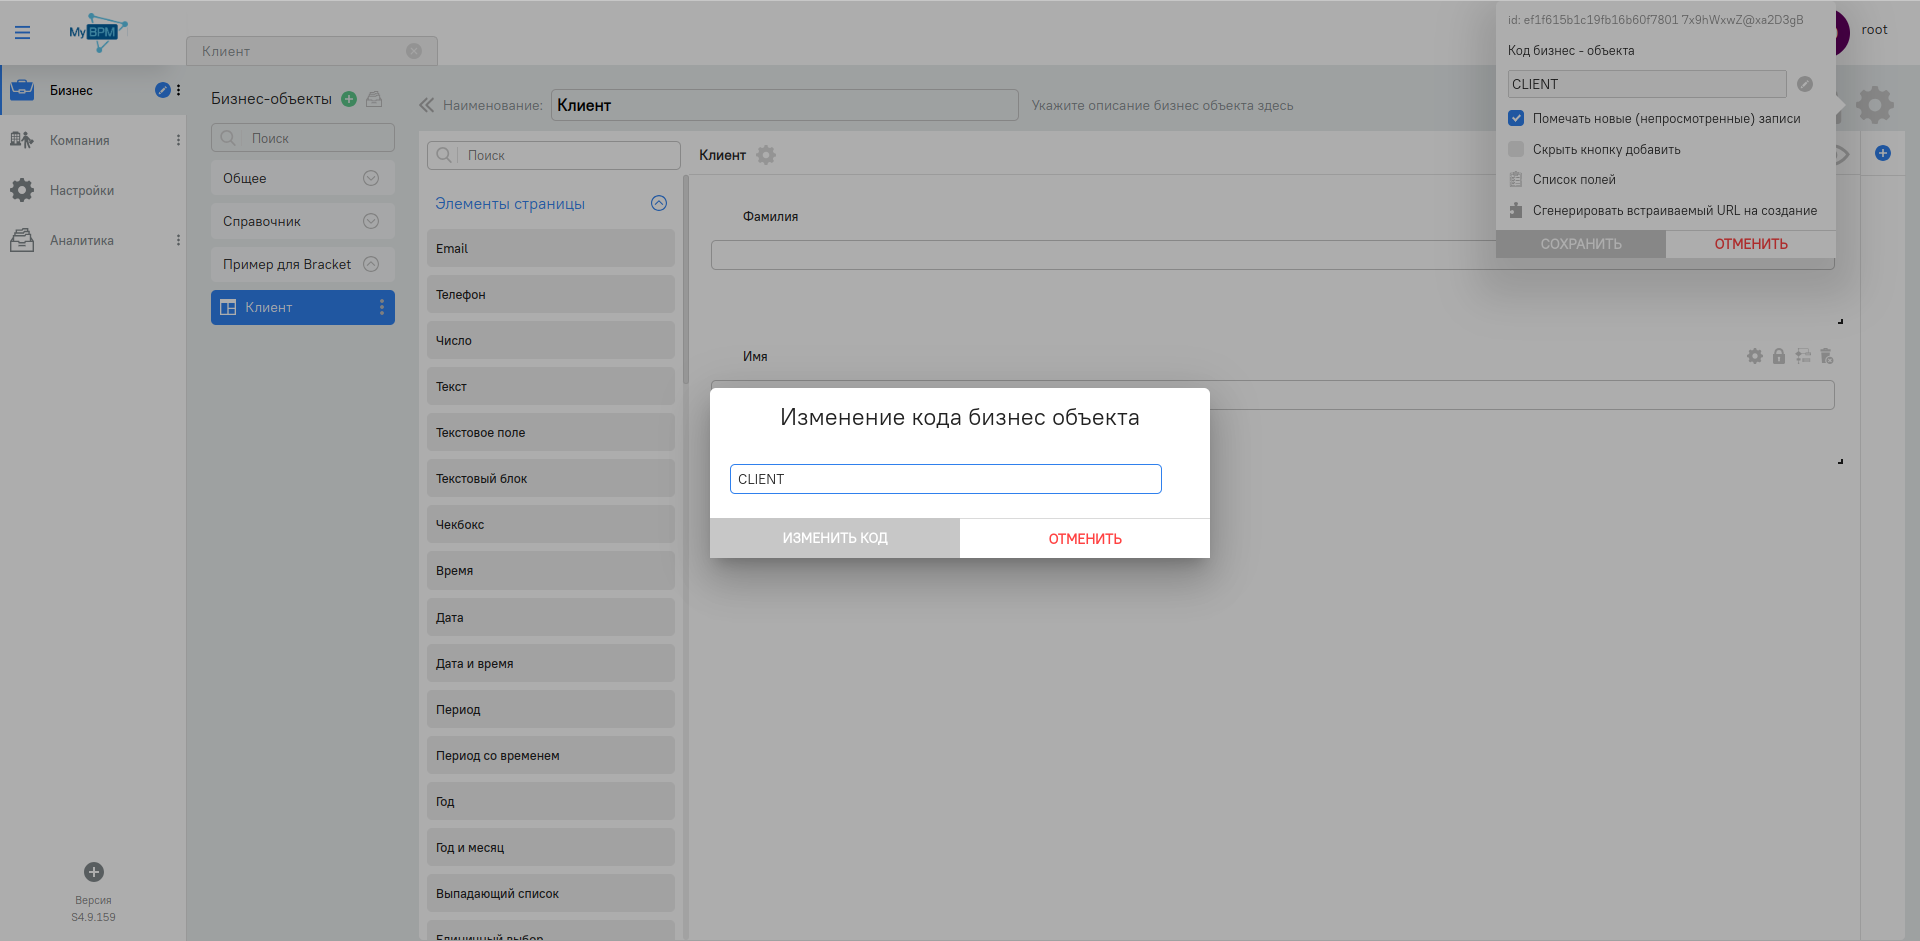This screenshot has width=1920, height=941.
Task: Expand the Общее group
Action: 371,178
